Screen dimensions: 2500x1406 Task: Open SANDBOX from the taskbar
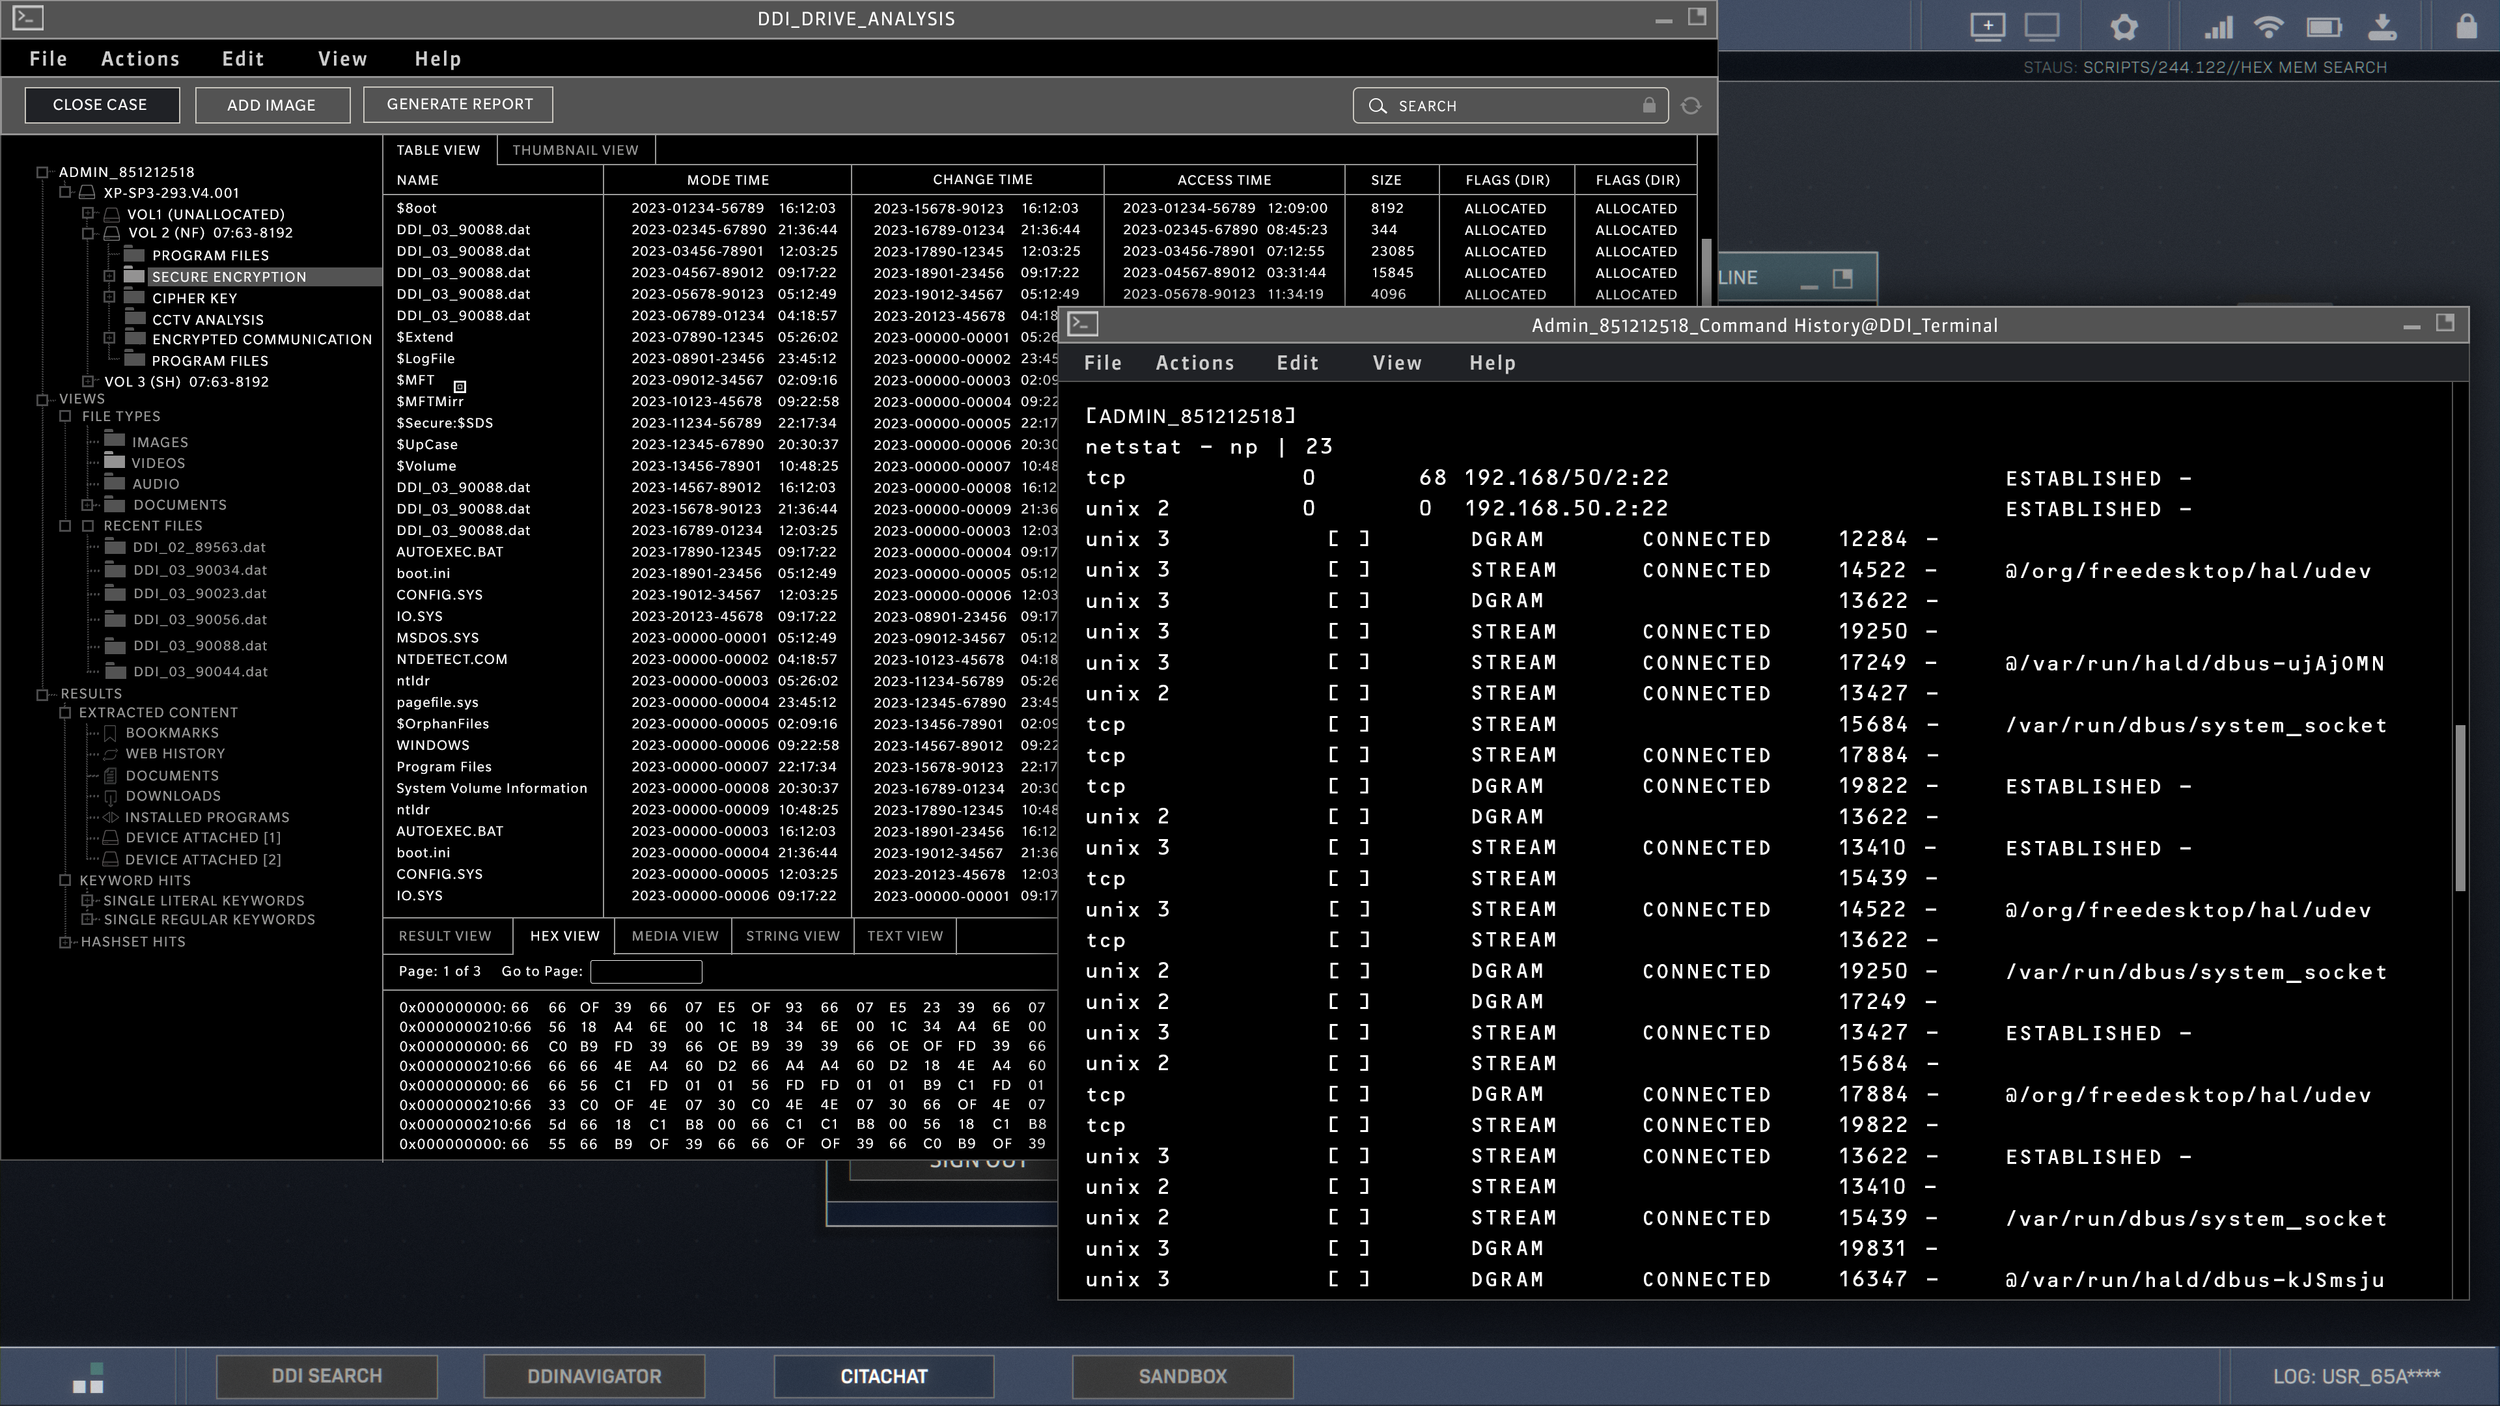click(x=1182, y=1376)
